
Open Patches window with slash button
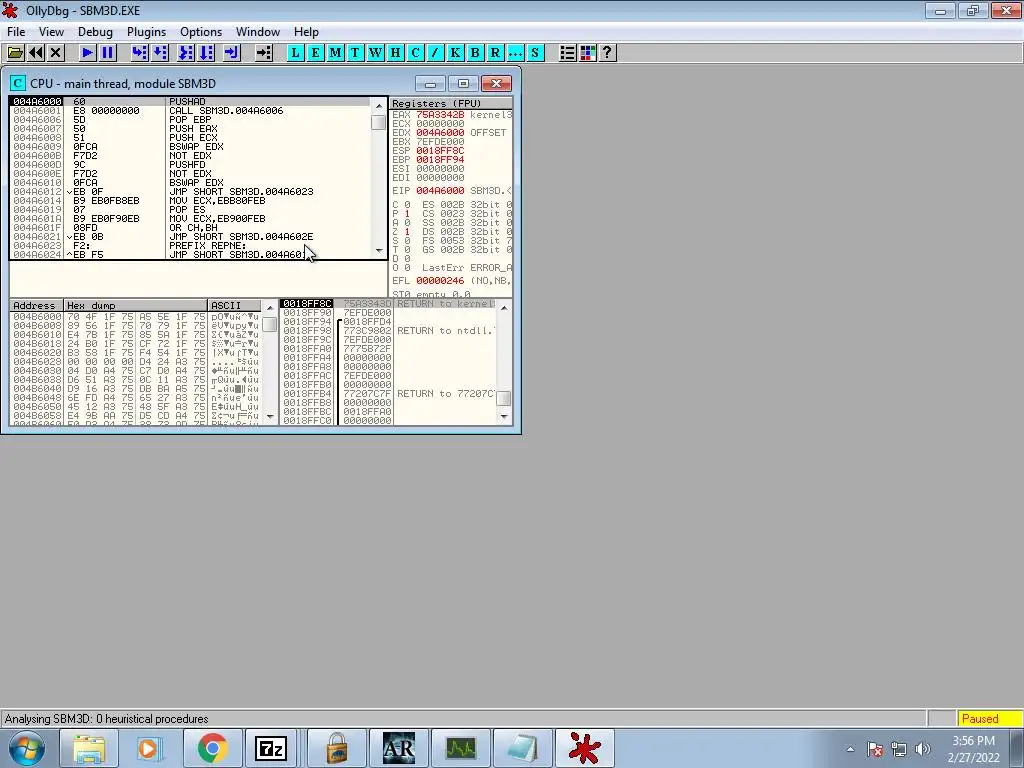tap(435, 53)
